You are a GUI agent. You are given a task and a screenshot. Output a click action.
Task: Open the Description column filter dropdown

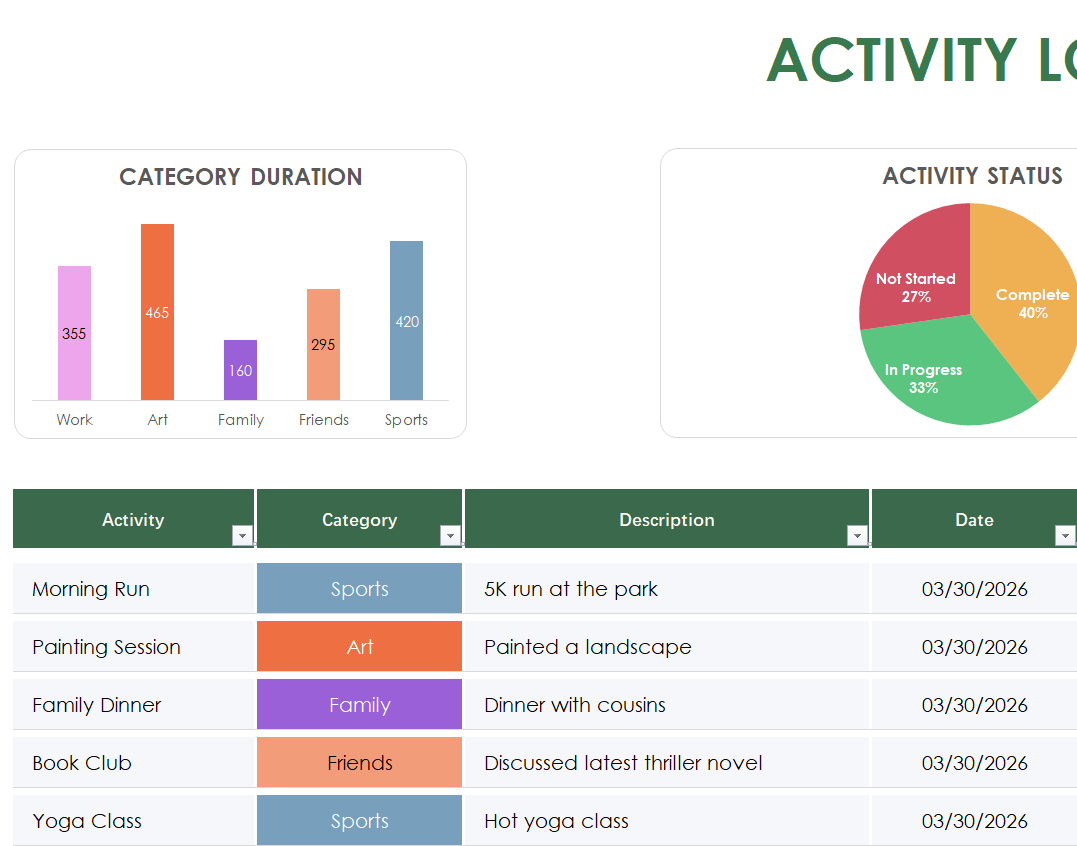(x=857, y=535)
